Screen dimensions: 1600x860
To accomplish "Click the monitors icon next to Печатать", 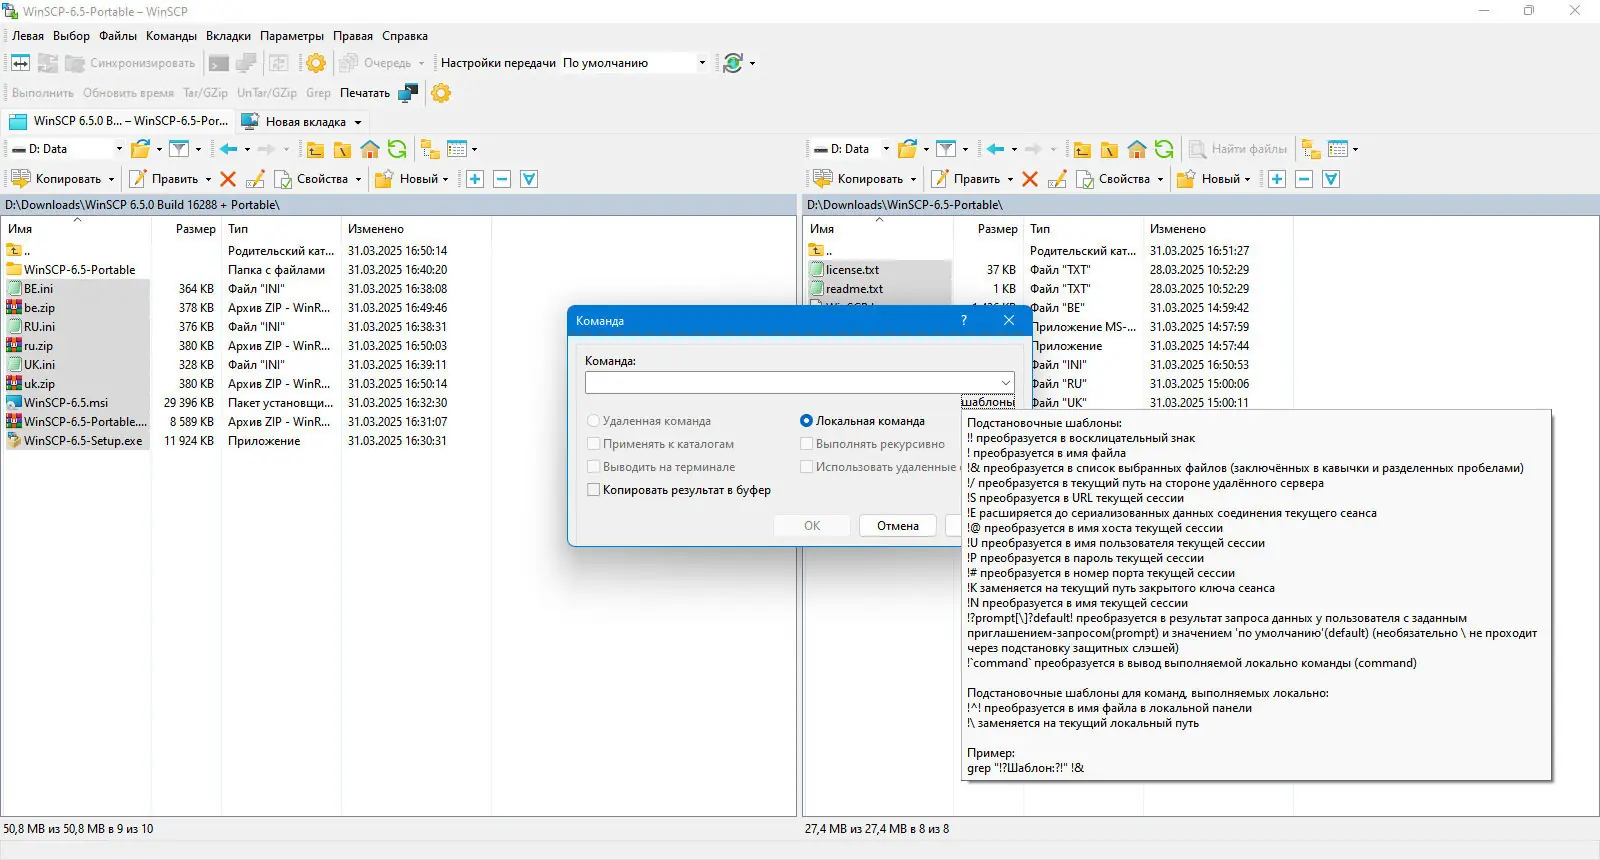I will pyautogui.click(x=408, y=93).
